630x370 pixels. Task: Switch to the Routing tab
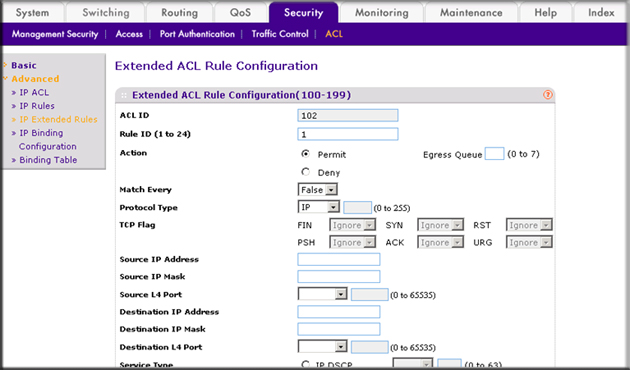point(179,12)
